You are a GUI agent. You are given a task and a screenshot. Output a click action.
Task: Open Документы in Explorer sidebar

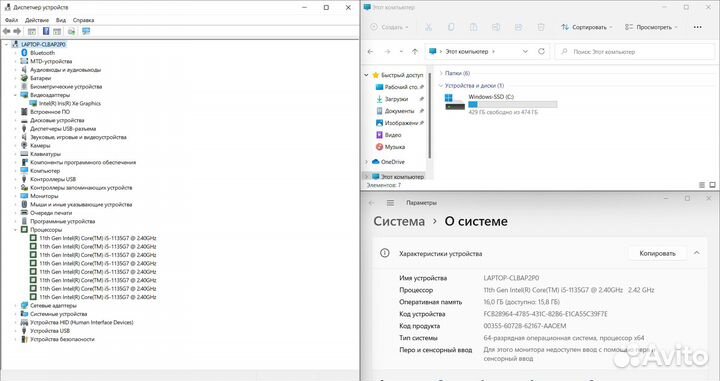[x=399, y=111]
